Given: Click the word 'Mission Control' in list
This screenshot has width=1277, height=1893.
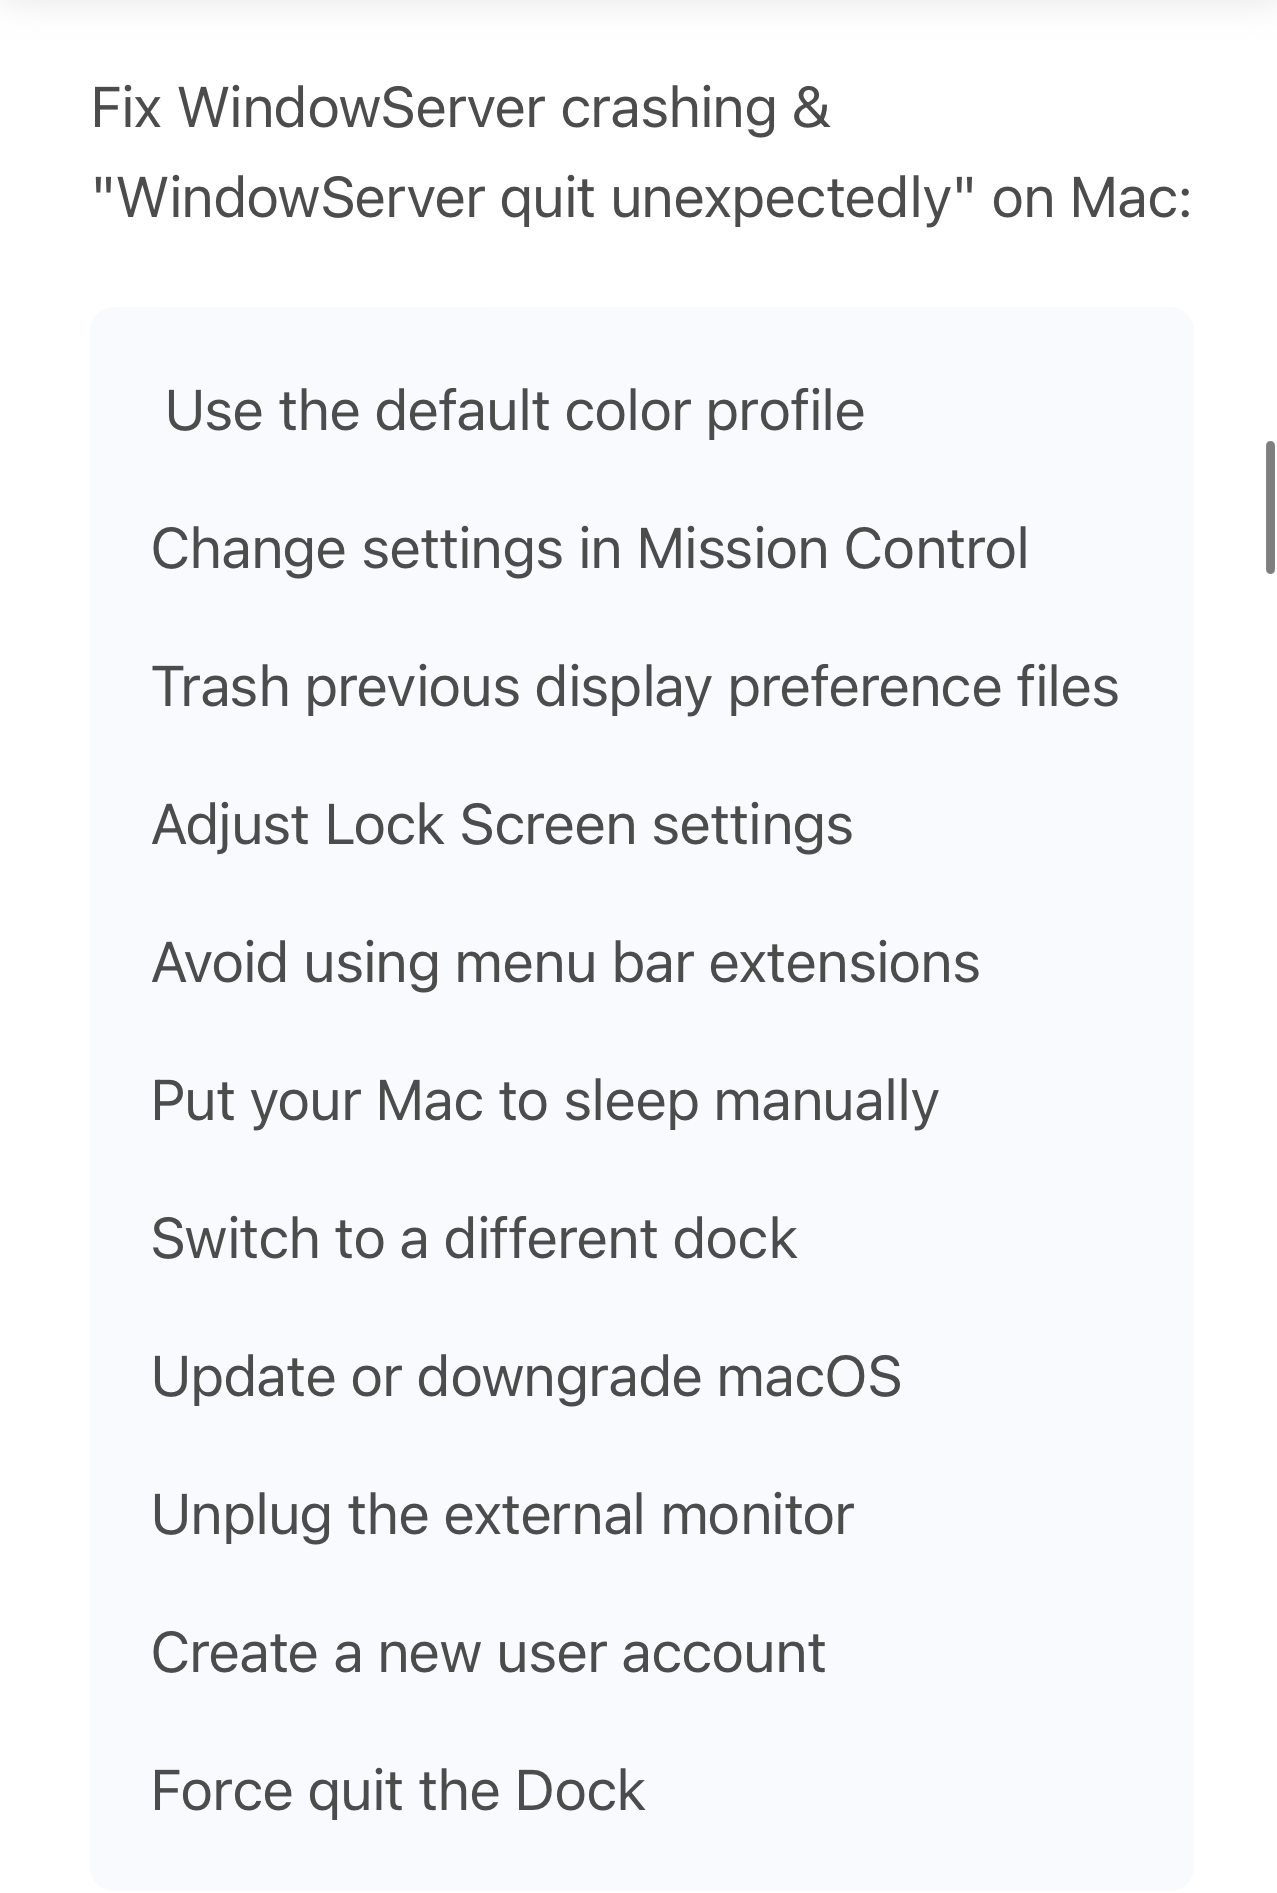Looking at the screenshot, I should pyautogui.click(x=832, y=549).
